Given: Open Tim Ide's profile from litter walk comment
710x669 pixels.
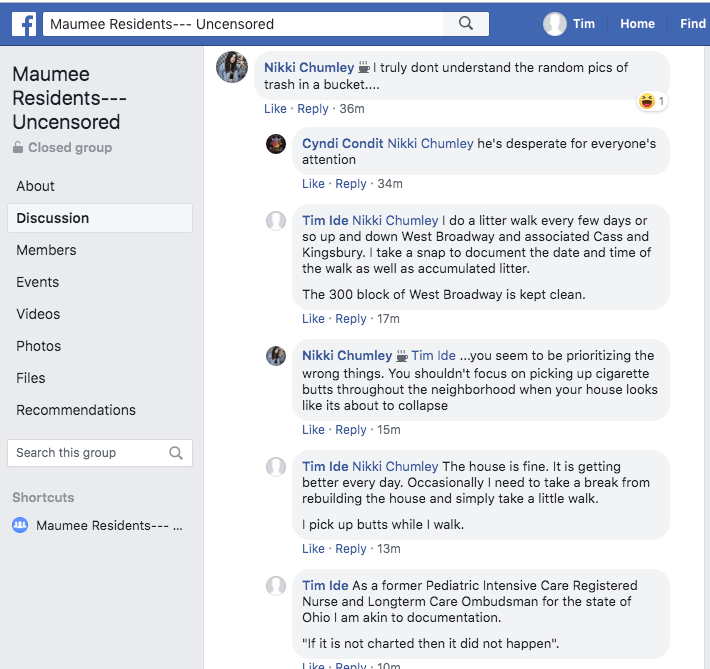Looking at the screenshot, I should [325, 220].
